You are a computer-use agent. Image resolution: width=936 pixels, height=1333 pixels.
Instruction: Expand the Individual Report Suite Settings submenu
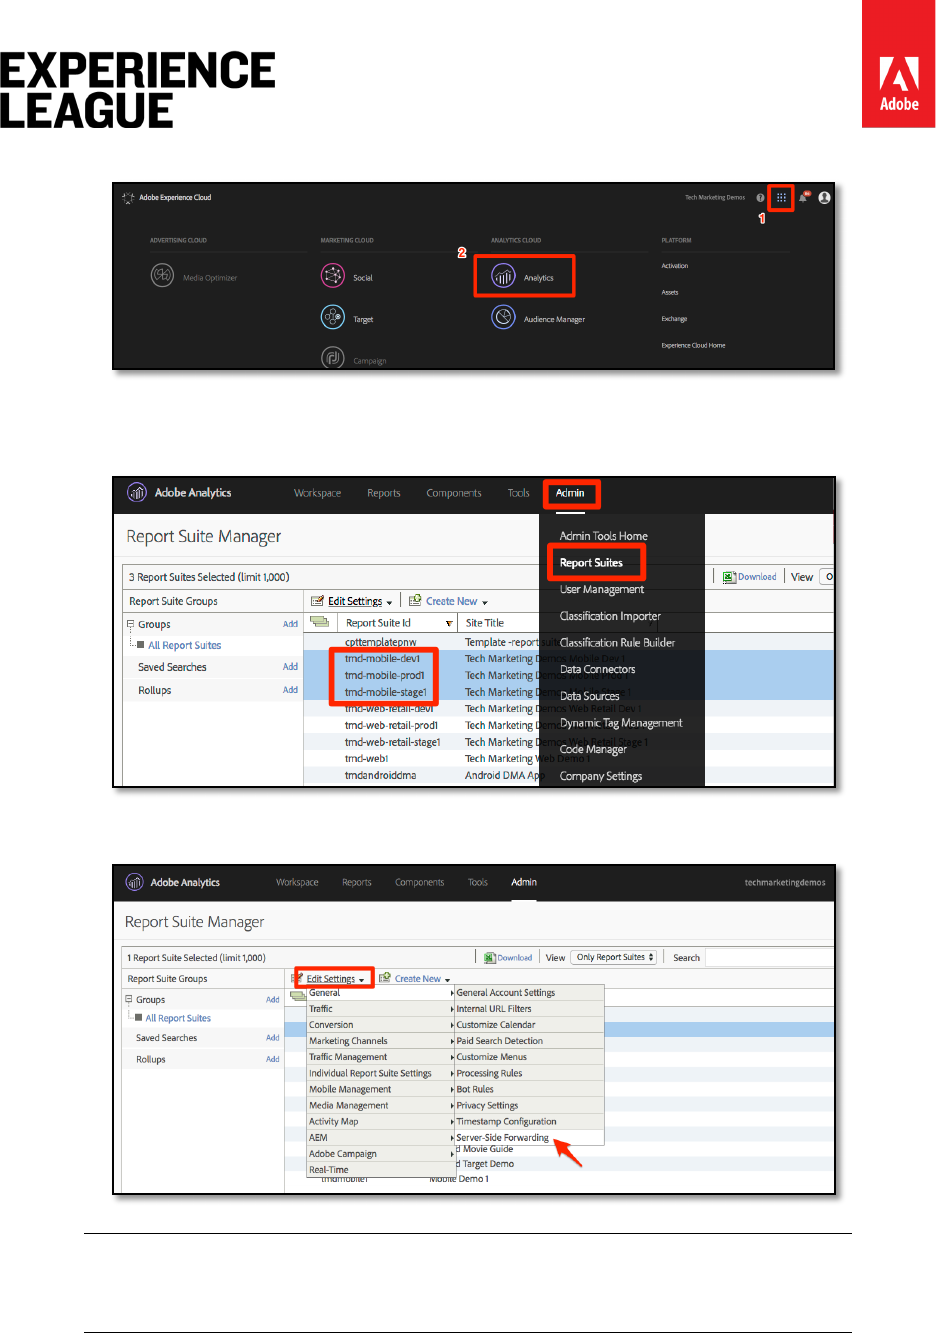pos(380,1073)
